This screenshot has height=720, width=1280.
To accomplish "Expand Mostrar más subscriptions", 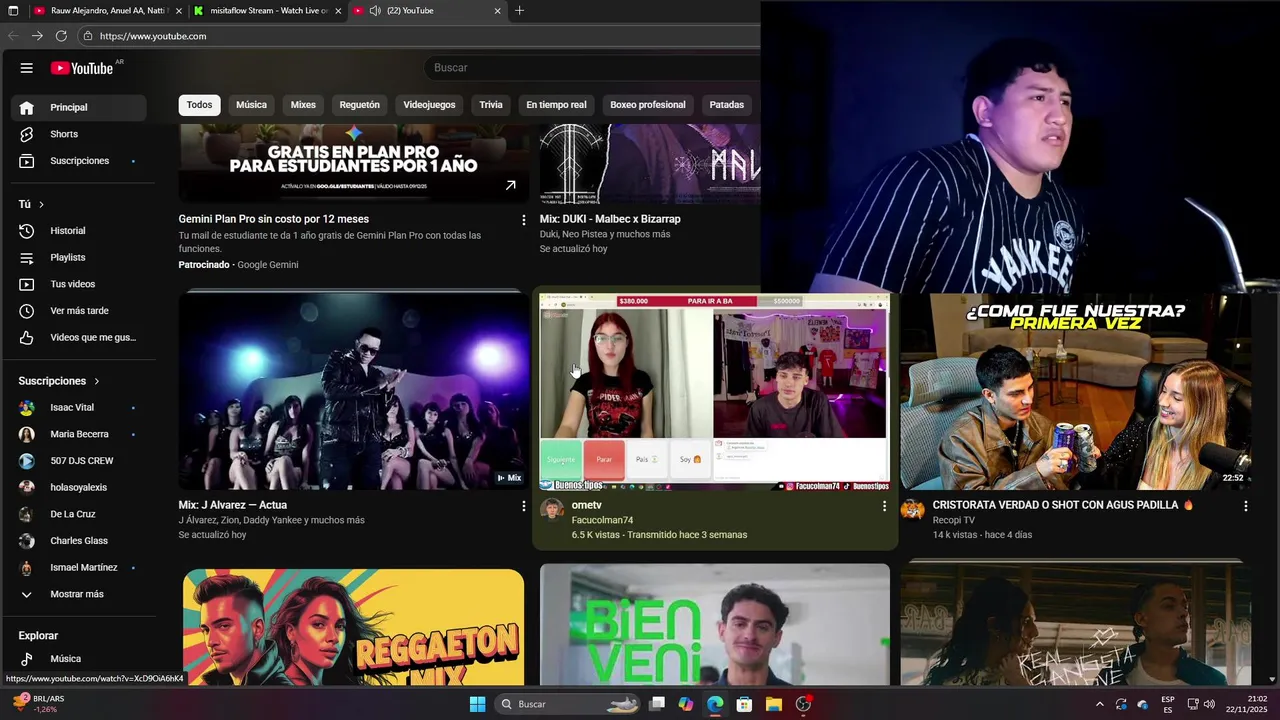I will tap(78, 594).
